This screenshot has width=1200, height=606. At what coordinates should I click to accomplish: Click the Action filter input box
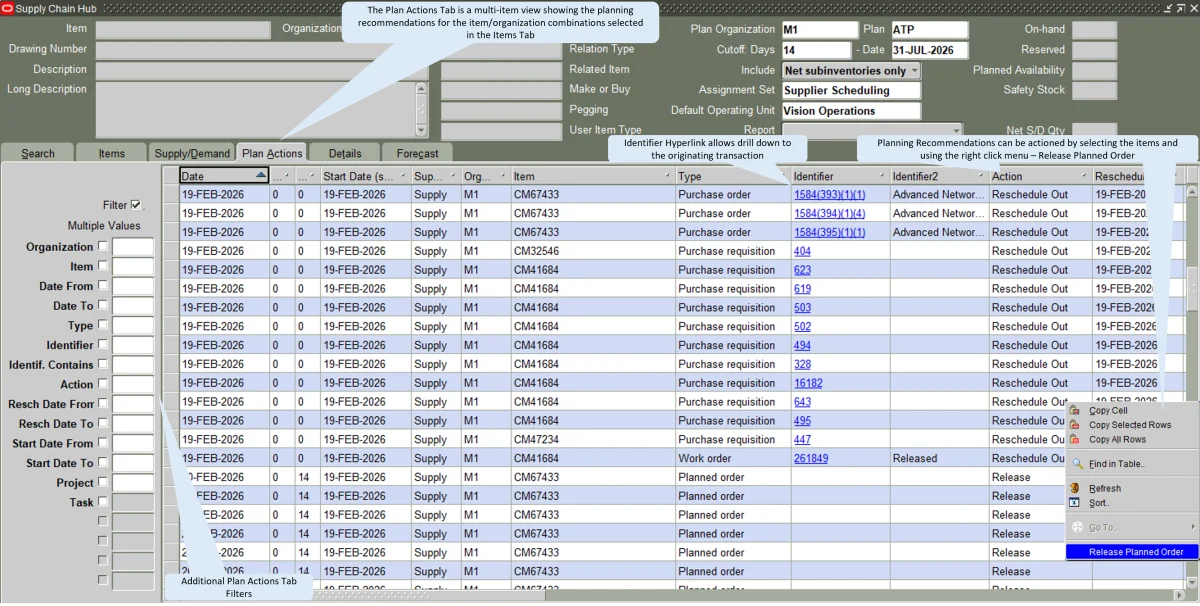[133, 384]
